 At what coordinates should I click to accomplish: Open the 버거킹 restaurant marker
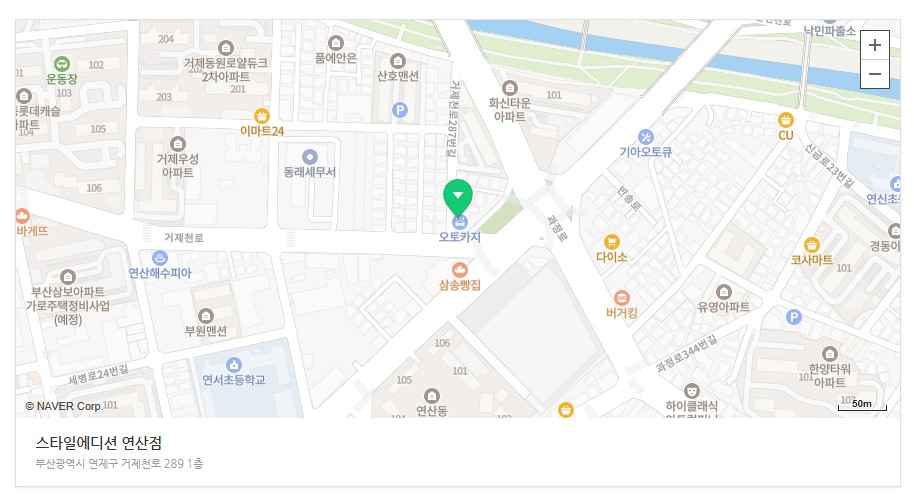621,298
